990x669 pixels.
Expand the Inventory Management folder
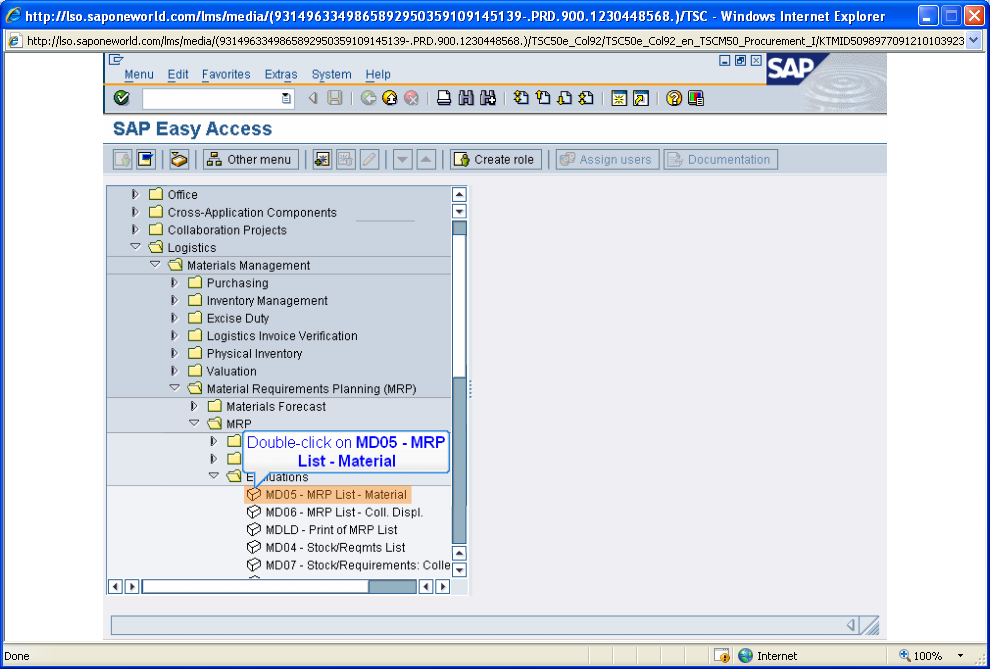click(175, 300)
